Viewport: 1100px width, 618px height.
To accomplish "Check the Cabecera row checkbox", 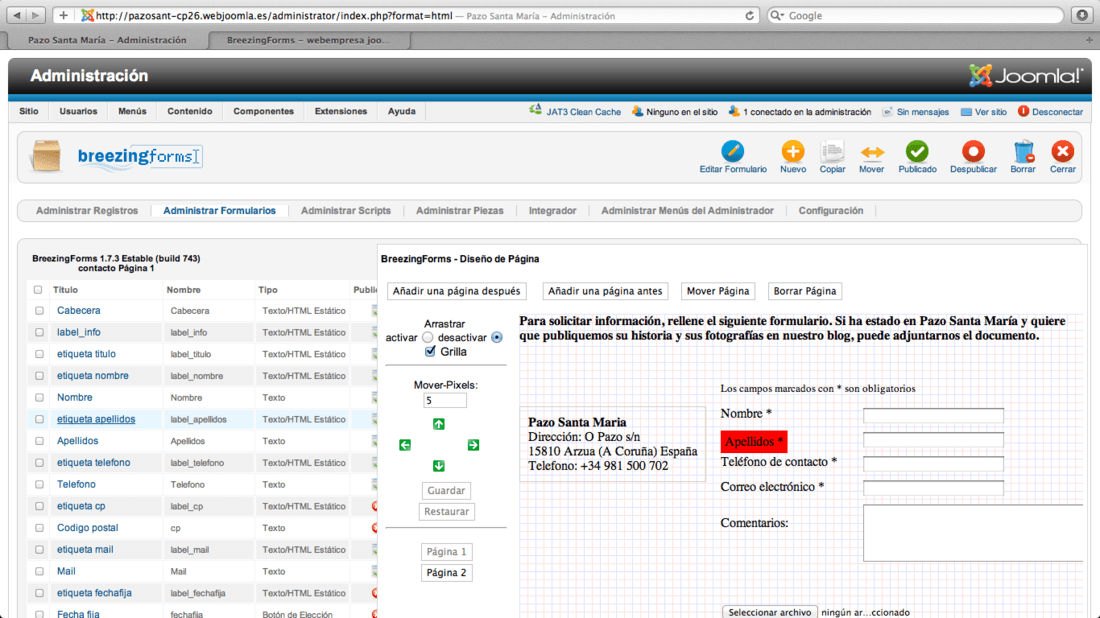I will [x=39, y=311].
